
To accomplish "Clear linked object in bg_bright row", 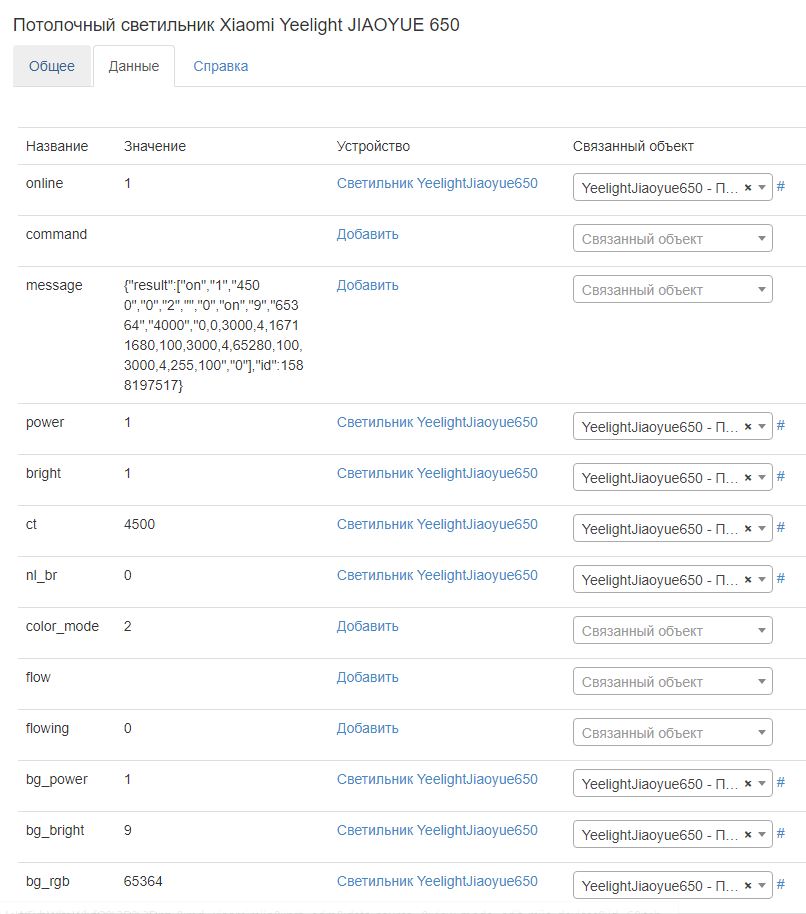I will click(748, 835).
